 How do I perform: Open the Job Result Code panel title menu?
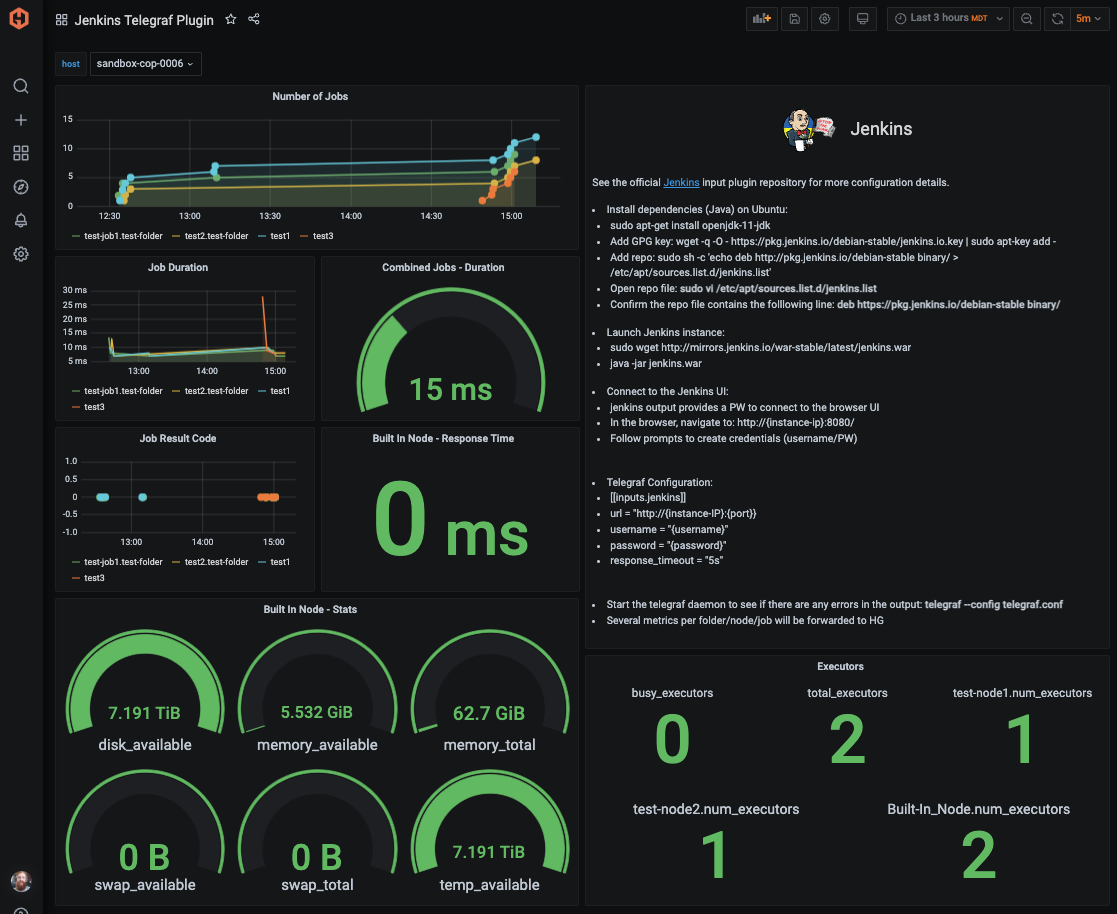178,438
